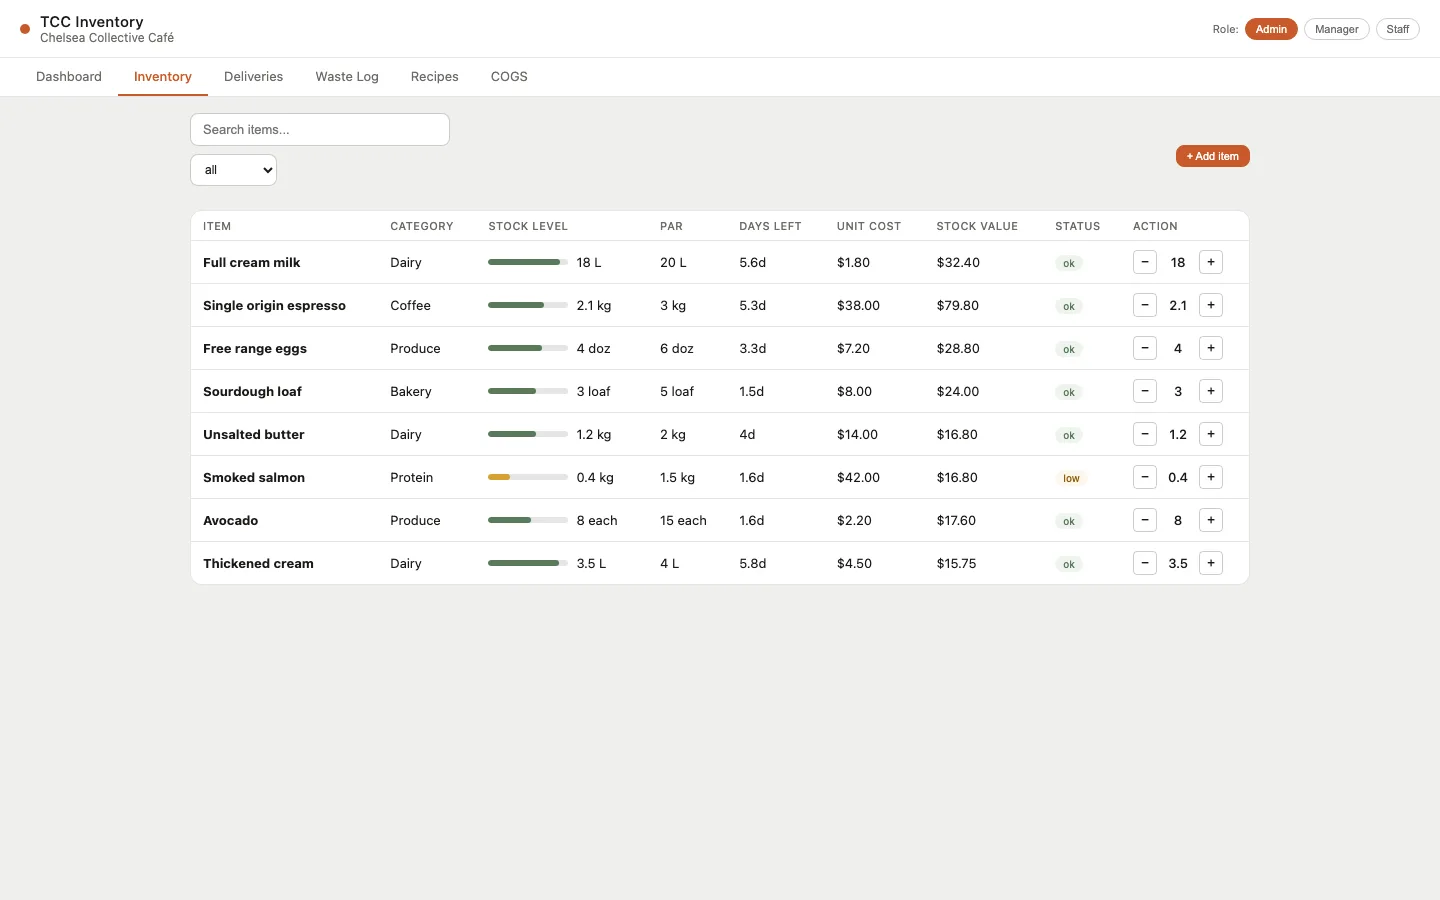Open the COGS tab
Viewport: 1440px width, 900px height.
pyautogui.click(x=509, y=77)
